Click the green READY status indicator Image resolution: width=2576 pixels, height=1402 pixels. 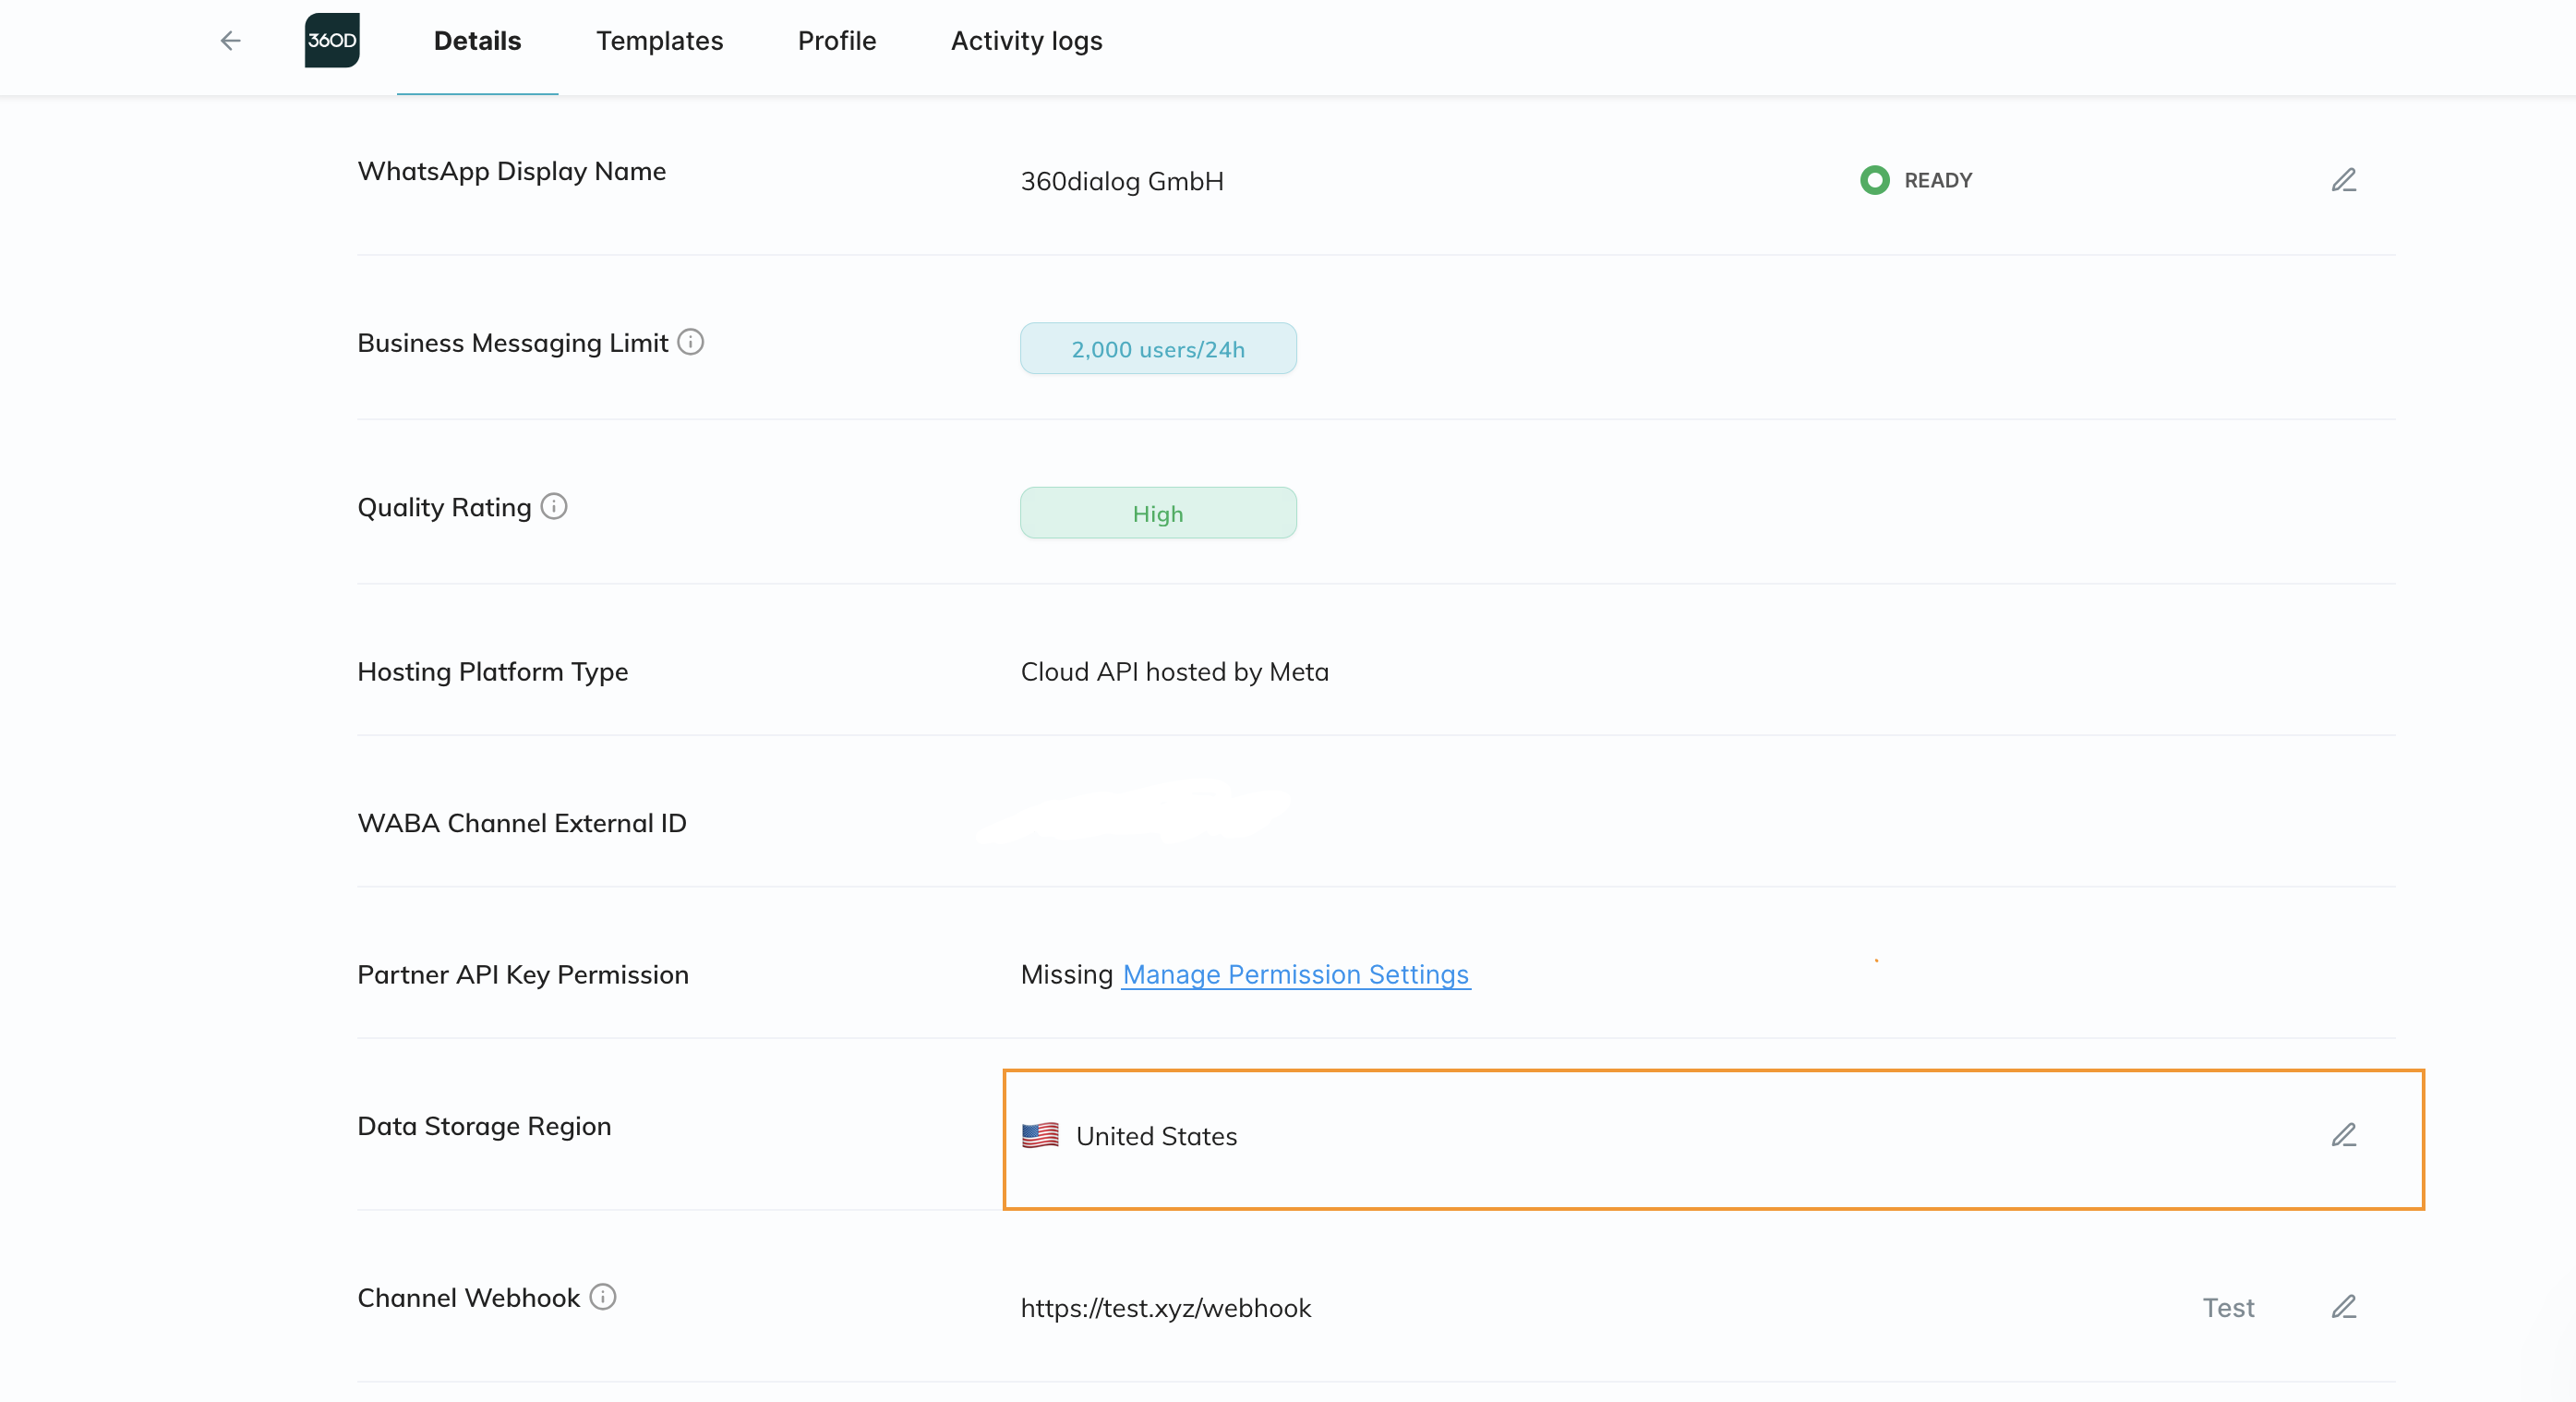1874,180
